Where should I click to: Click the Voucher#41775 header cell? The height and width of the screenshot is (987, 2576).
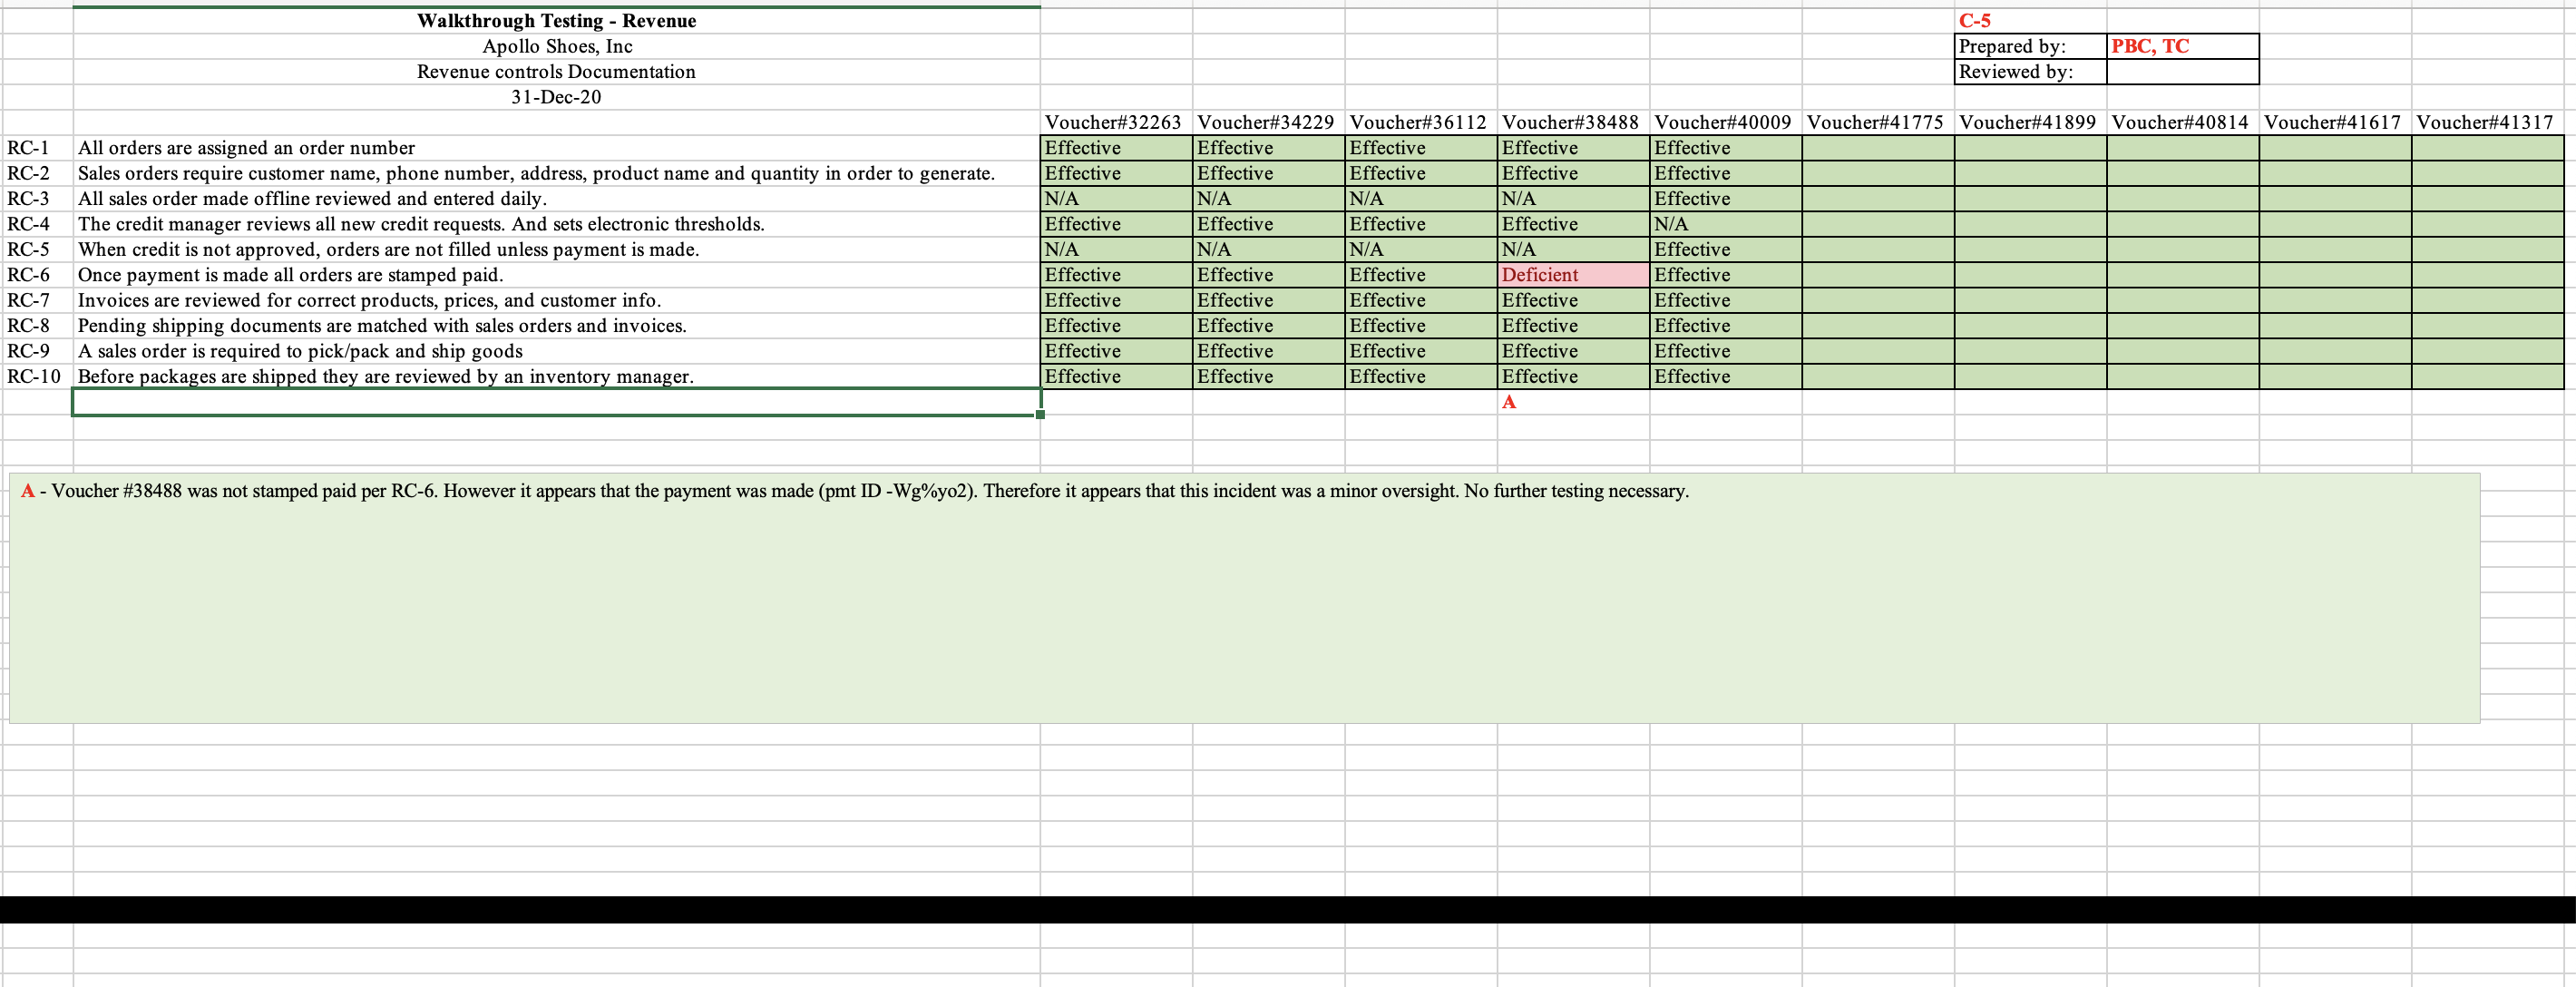pos(1876,122)
